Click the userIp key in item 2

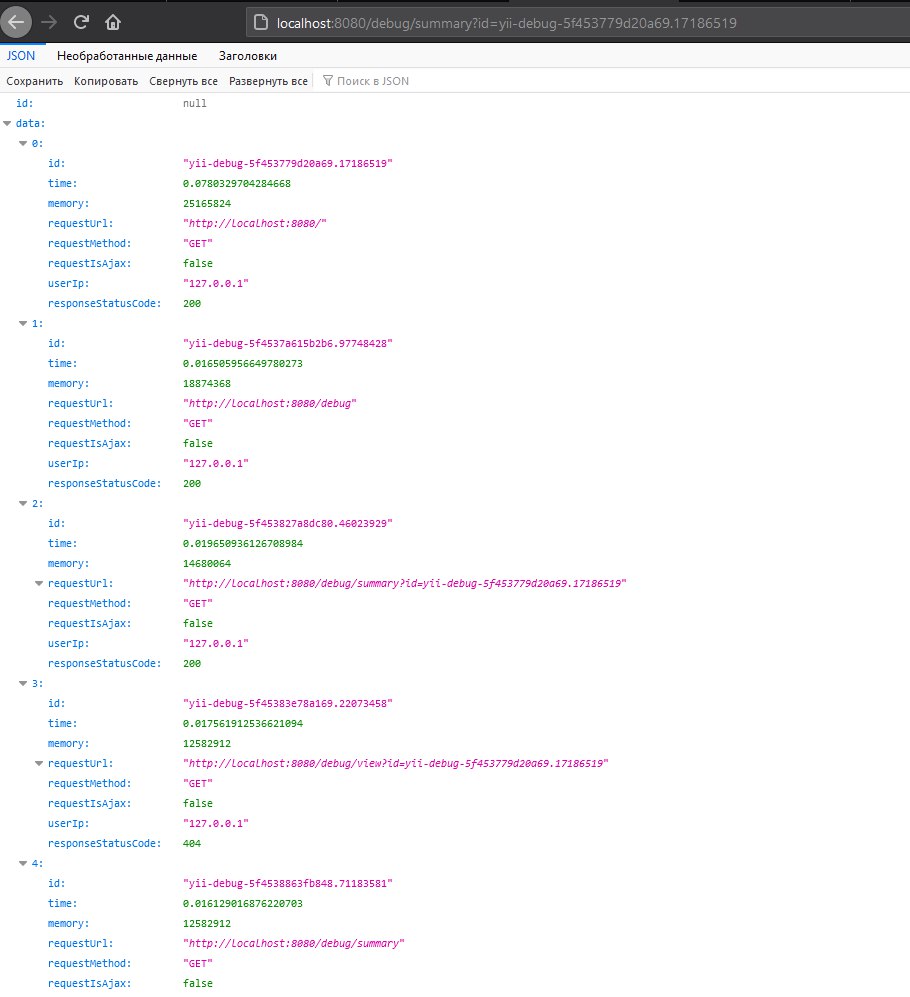pos(68,643)
